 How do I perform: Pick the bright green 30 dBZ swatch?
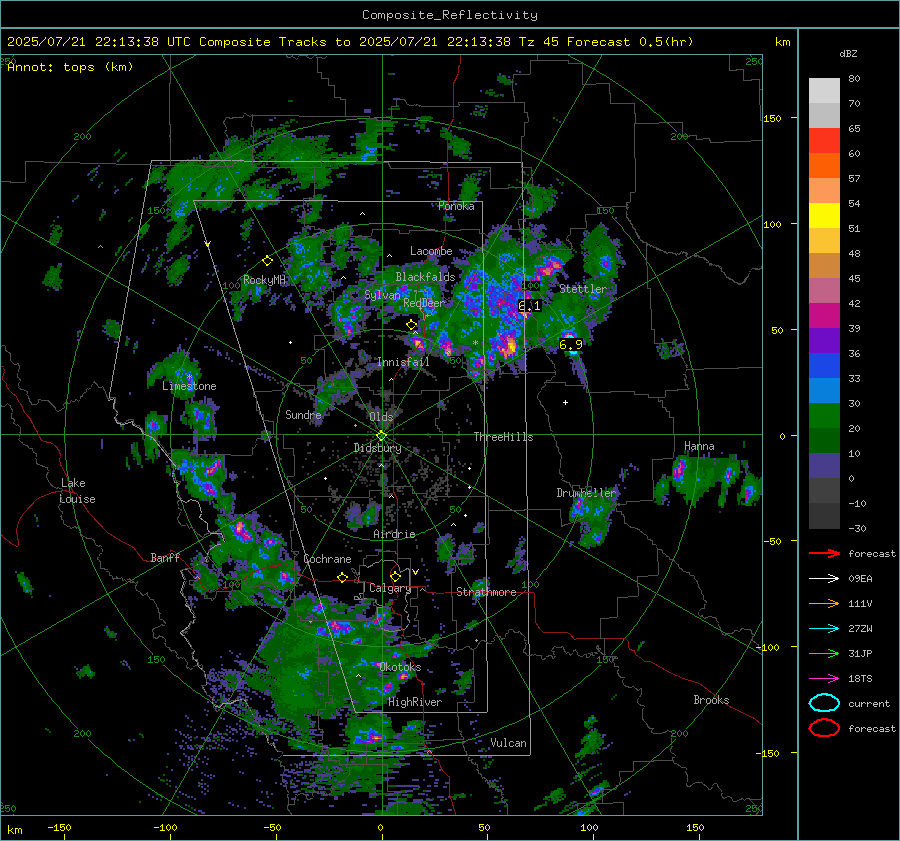[x=824, y=415]
